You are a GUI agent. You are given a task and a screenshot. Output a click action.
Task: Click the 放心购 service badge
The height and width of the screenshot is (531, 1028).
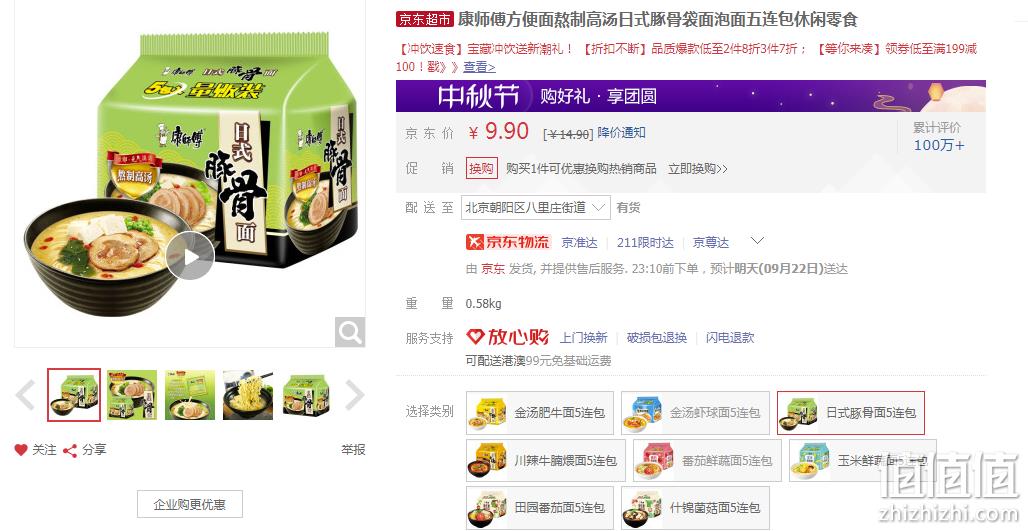507,337
